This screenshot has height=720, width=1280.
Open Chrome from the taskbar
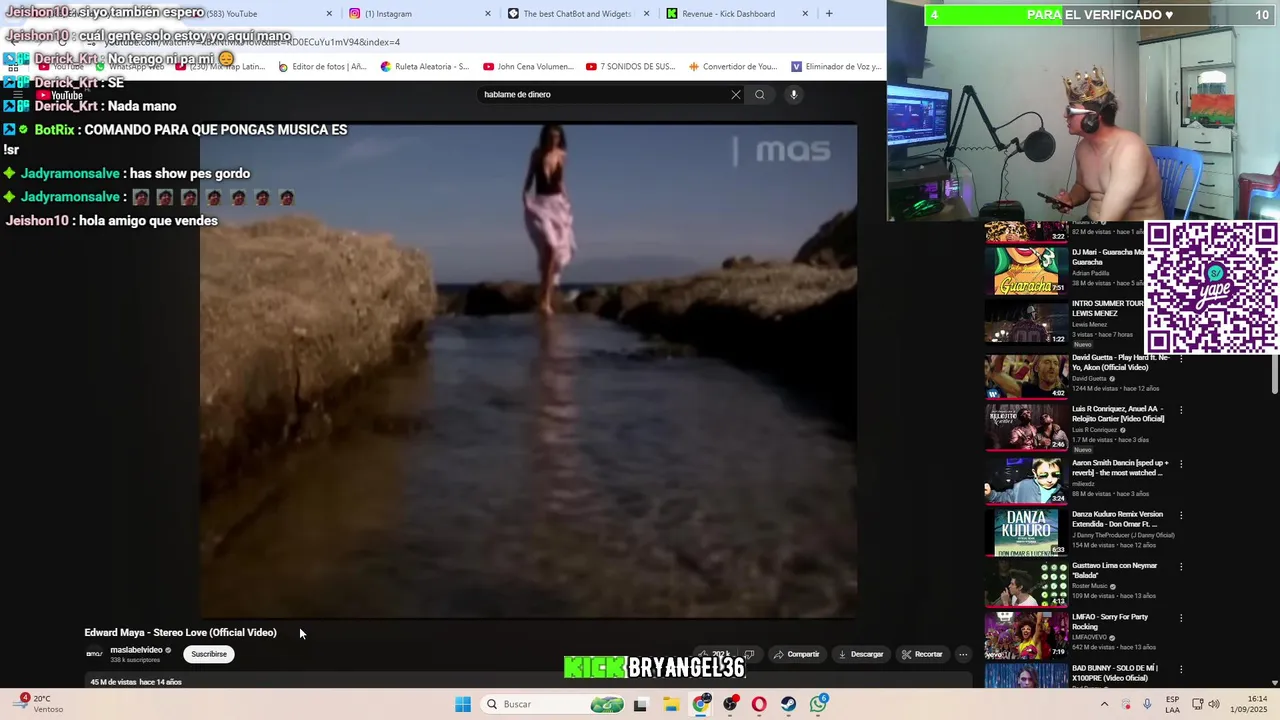tap(701, 704)
